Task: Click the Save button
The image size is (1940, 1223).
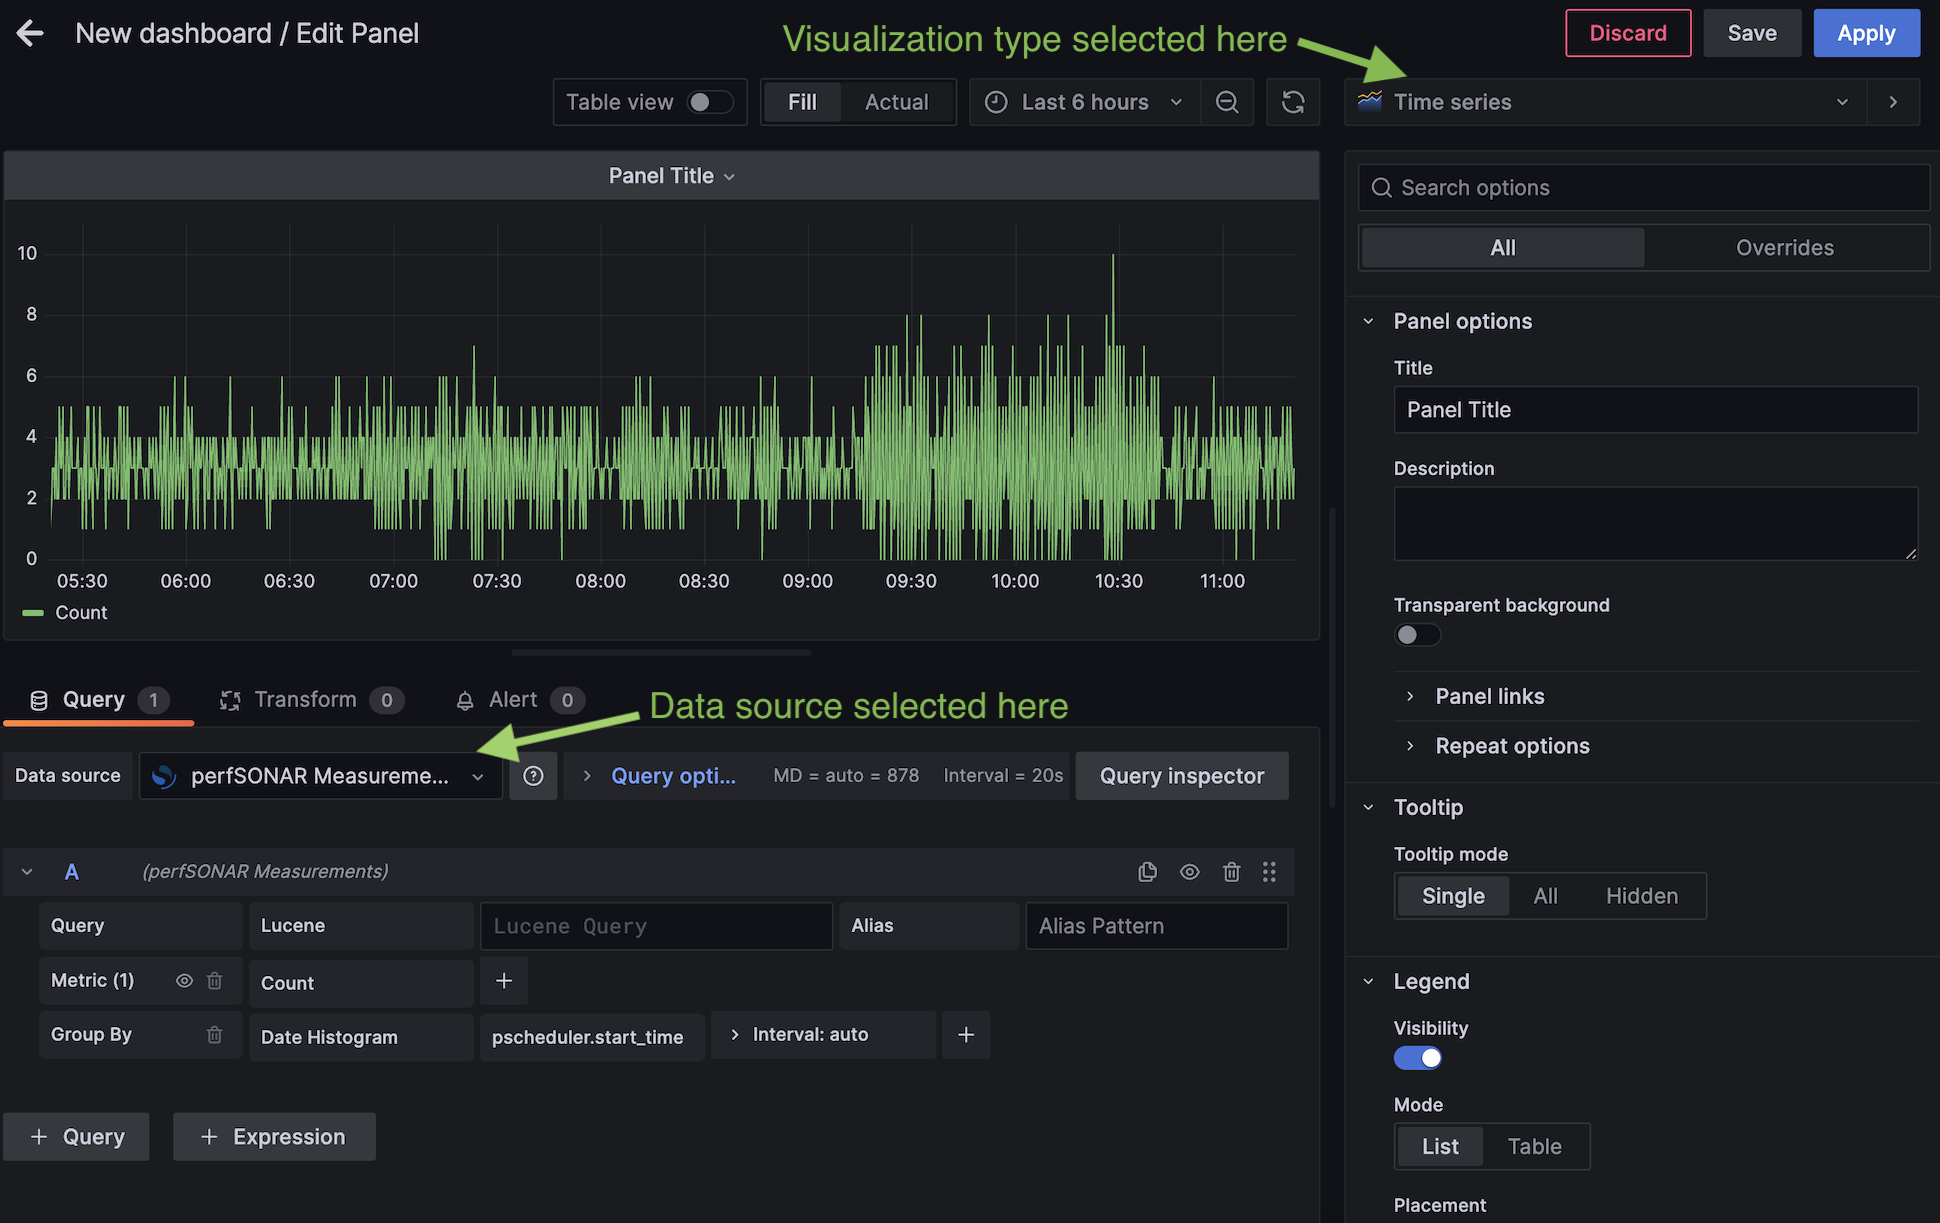Action: point(1752,33)
